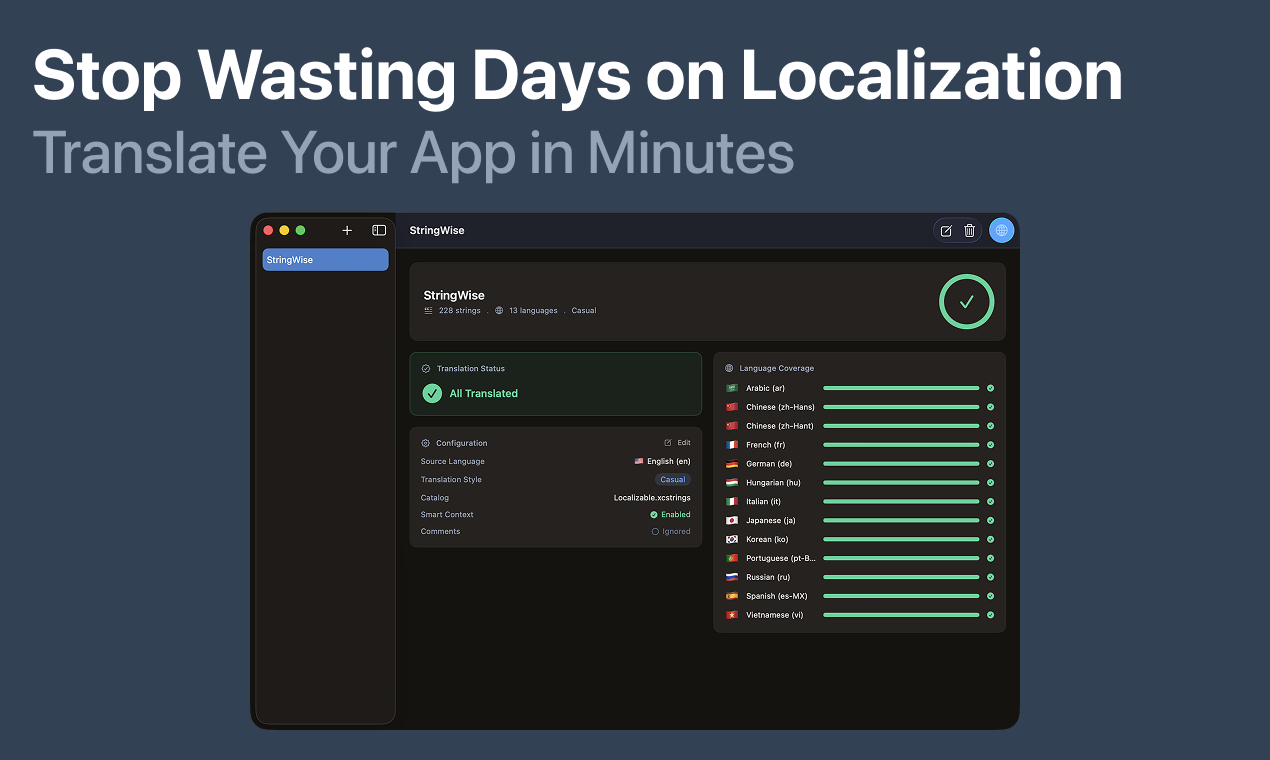Click the Arabic coverage progress bar

pos(901,388)
